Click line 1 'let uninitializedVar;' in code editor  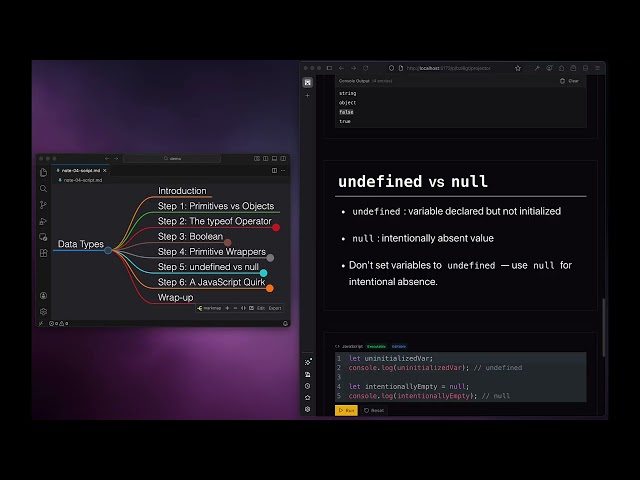click(x=391, y=358)
